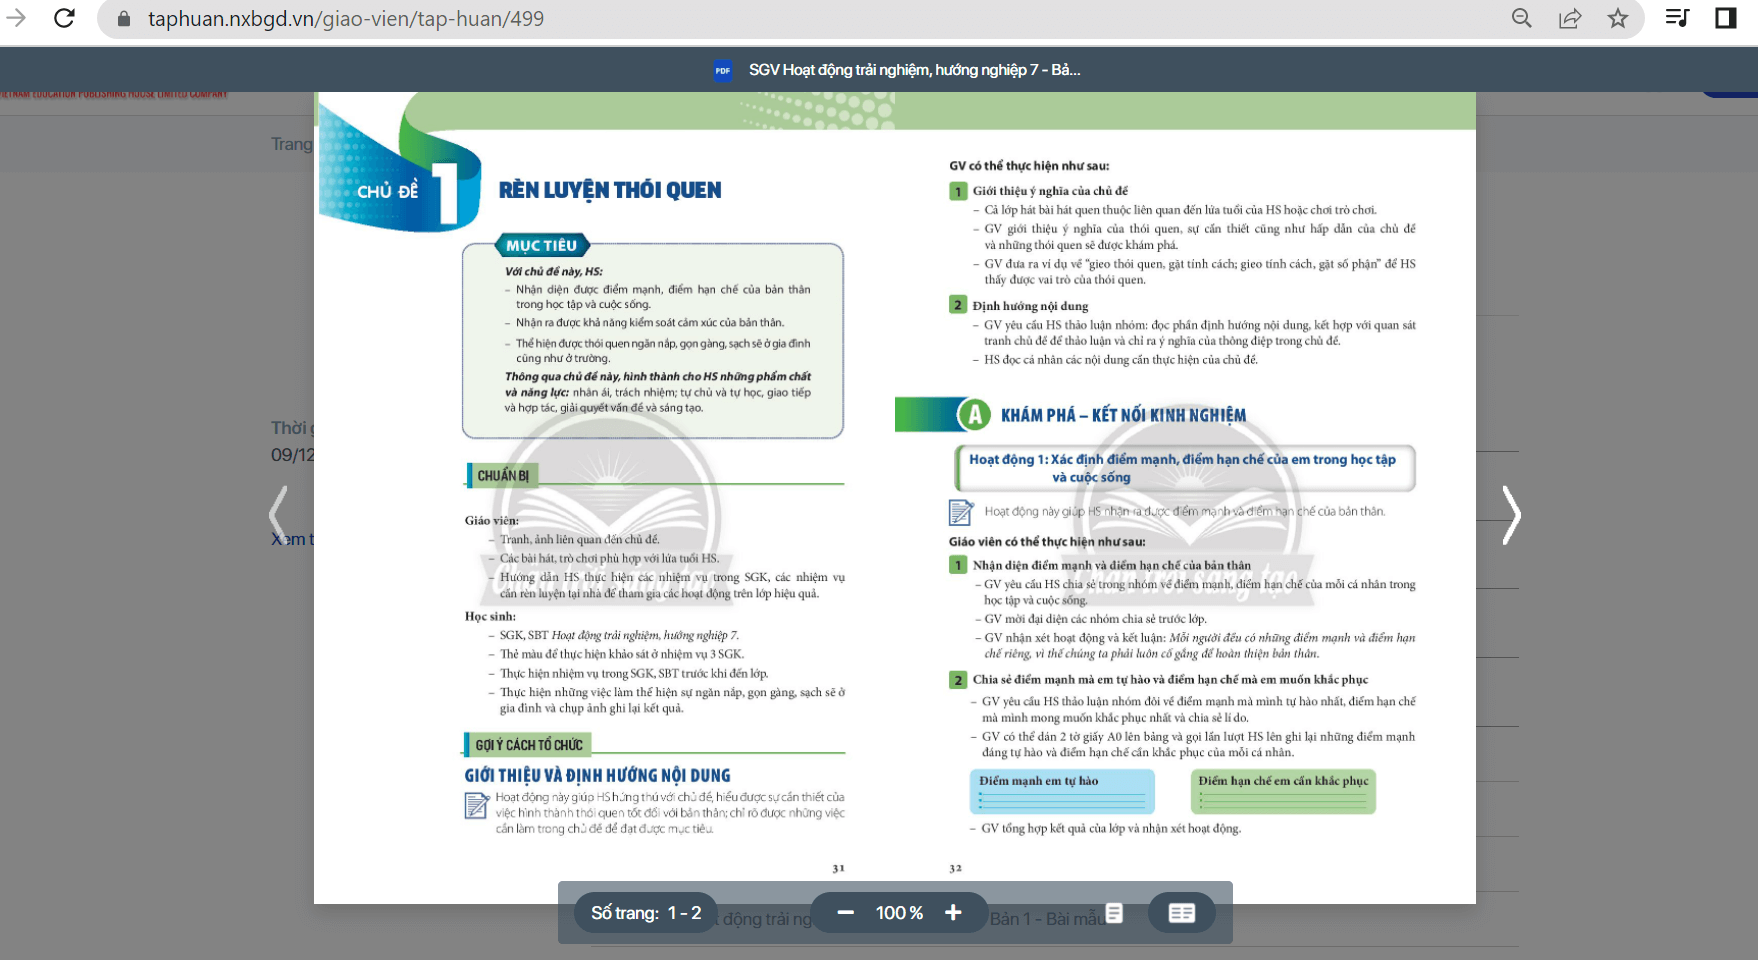Go to previous page with left arrow
The height and width of the screenshot is (960, 1758).
278,515
